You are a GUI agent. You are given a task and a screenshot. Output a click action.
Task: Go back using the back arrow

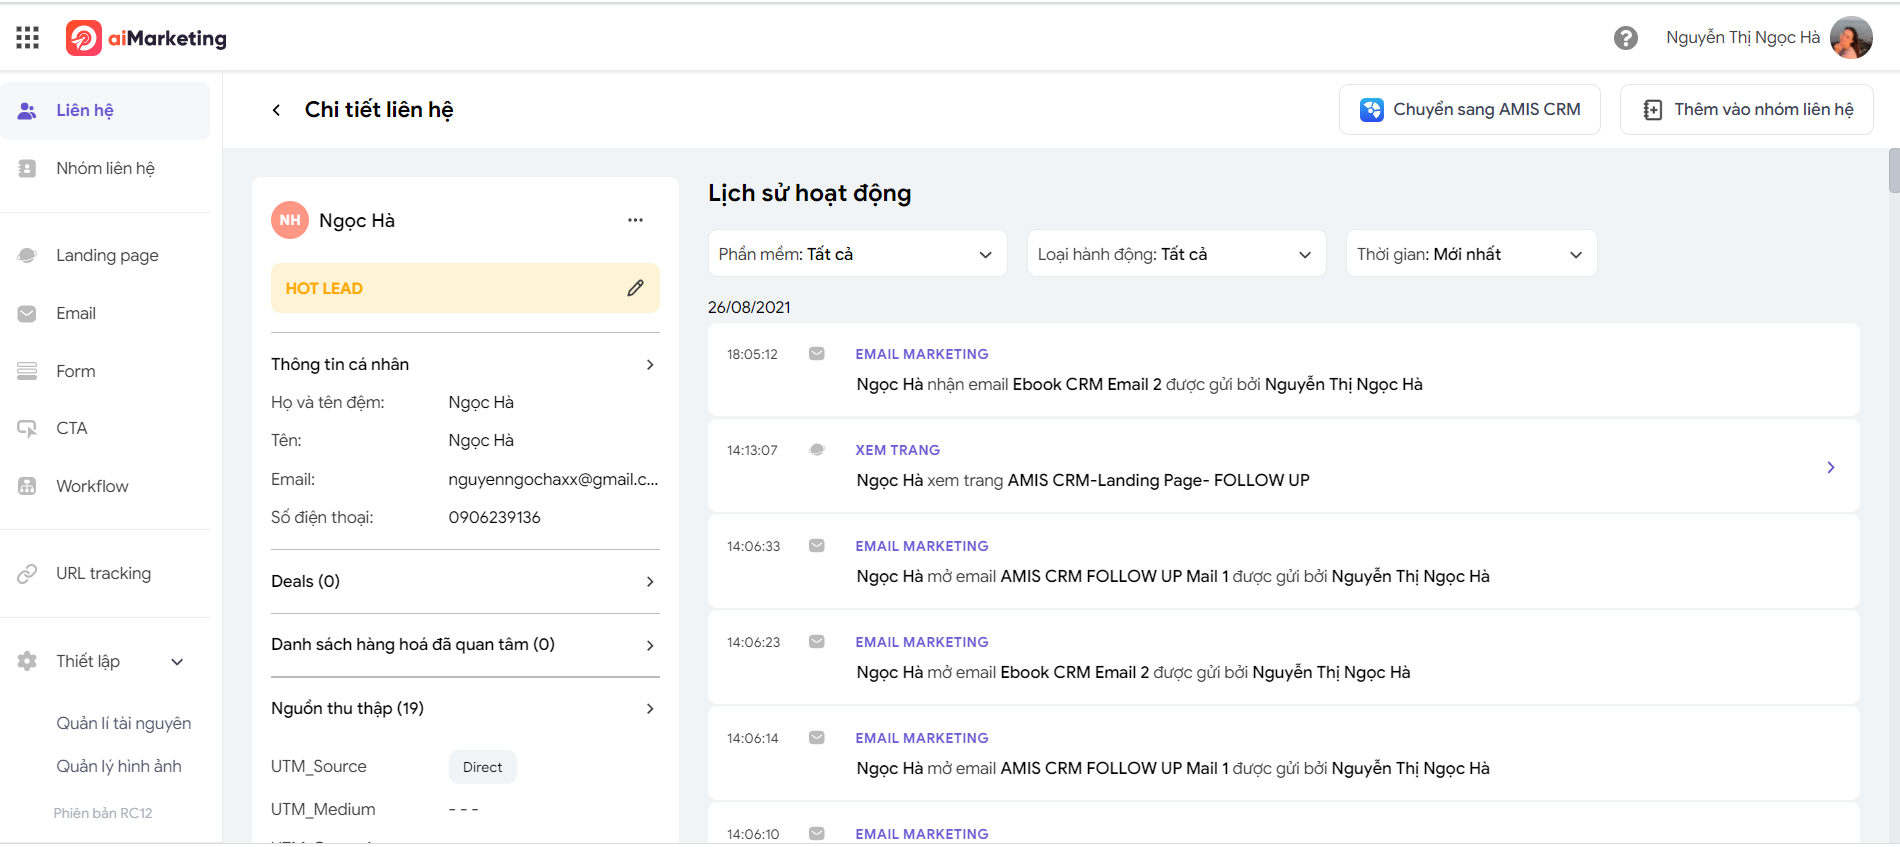276,110
